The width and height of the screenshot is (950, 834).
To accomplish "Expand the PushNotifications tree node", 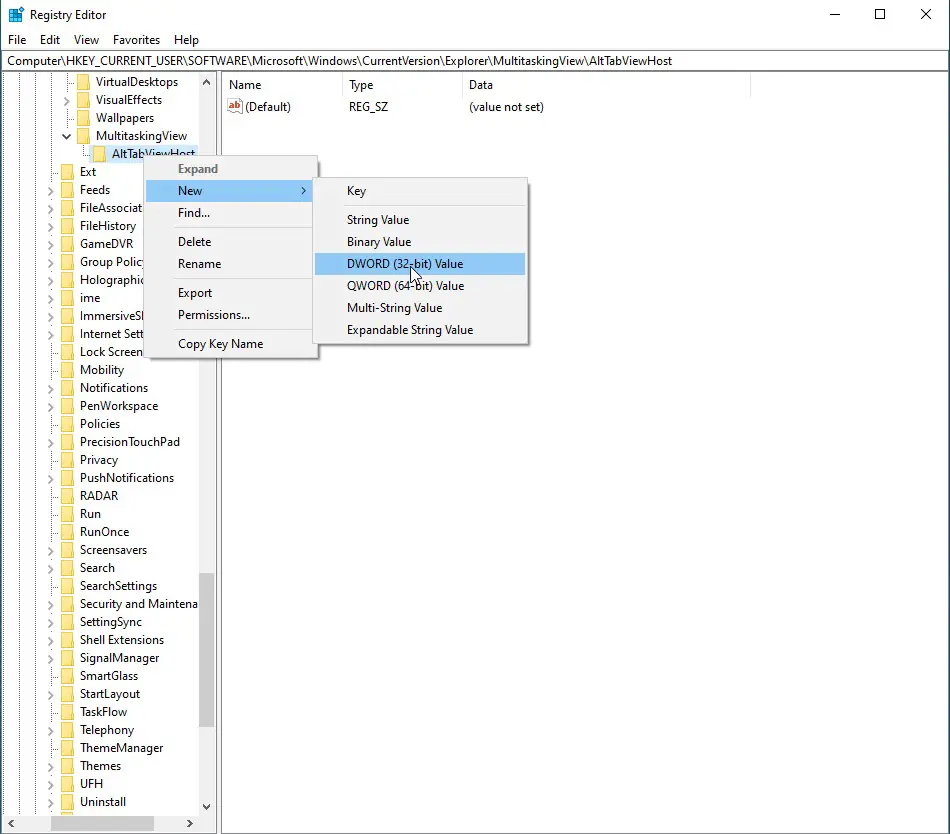I will point(50,478).
